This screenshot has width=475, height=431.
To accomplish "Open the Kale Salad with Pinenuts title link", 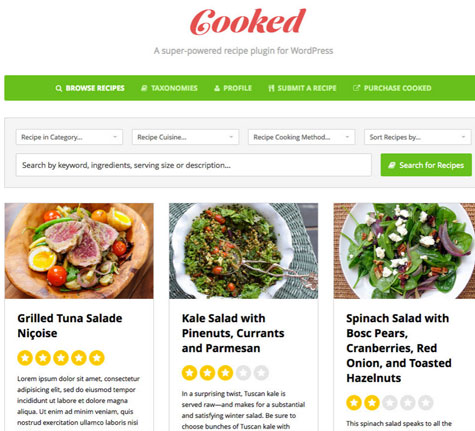I will click(x=233, y=333).
